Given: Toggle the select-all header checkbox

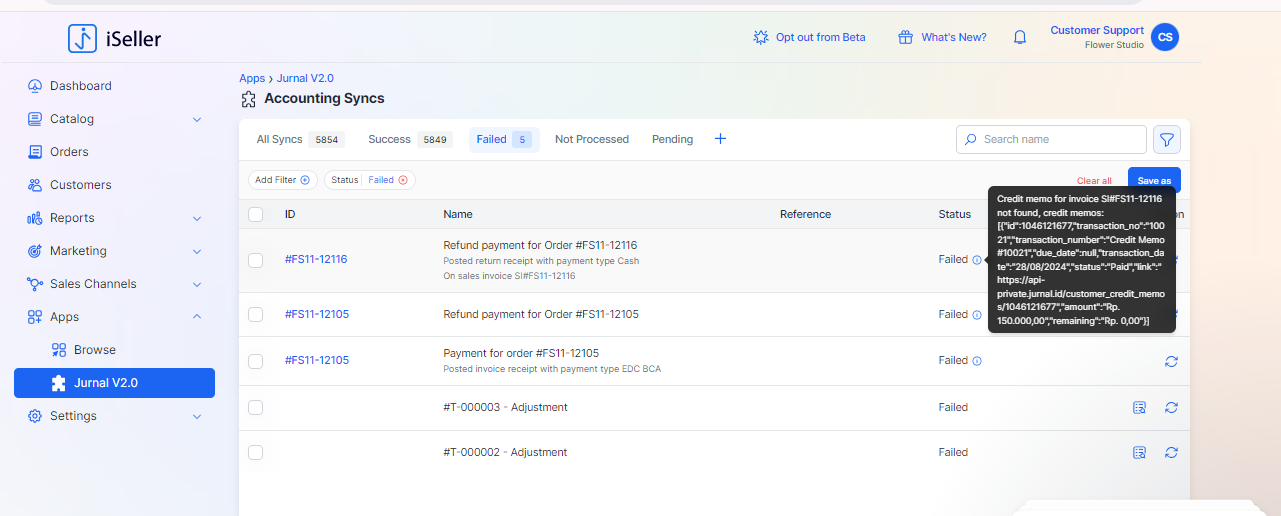Looking at the screenshot, I should pyautogui.click(x=256, y=214).
